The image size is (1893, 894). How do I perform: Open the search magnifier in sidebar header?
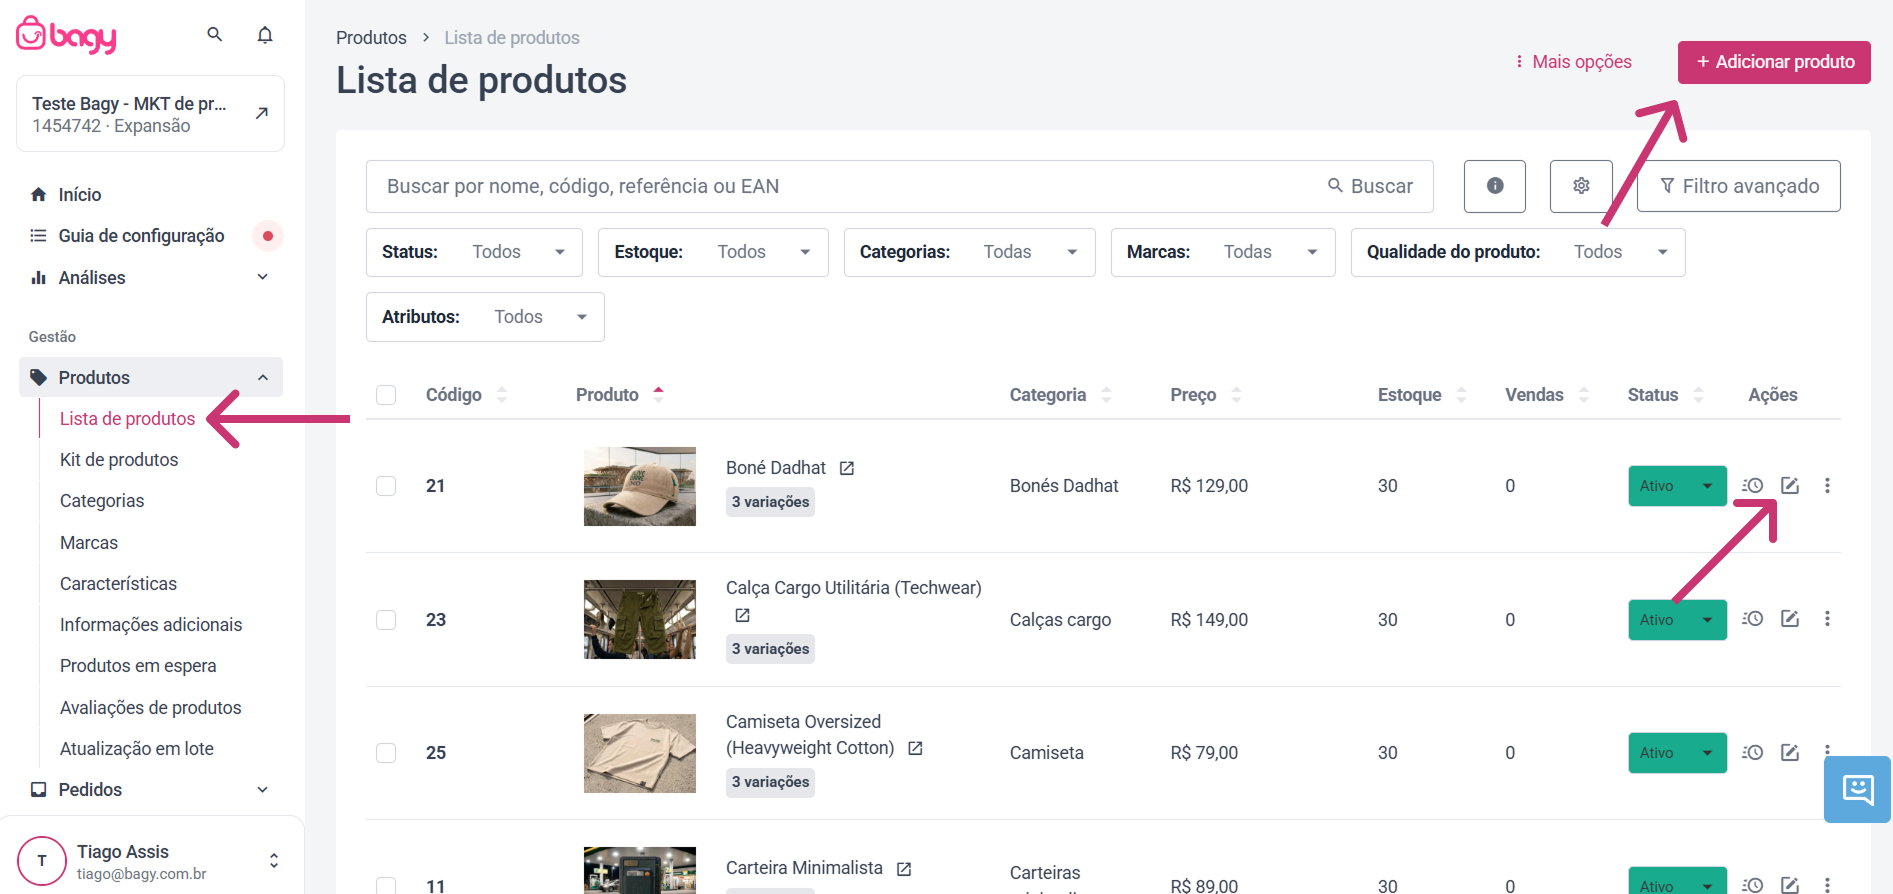[x=214, y=34]
